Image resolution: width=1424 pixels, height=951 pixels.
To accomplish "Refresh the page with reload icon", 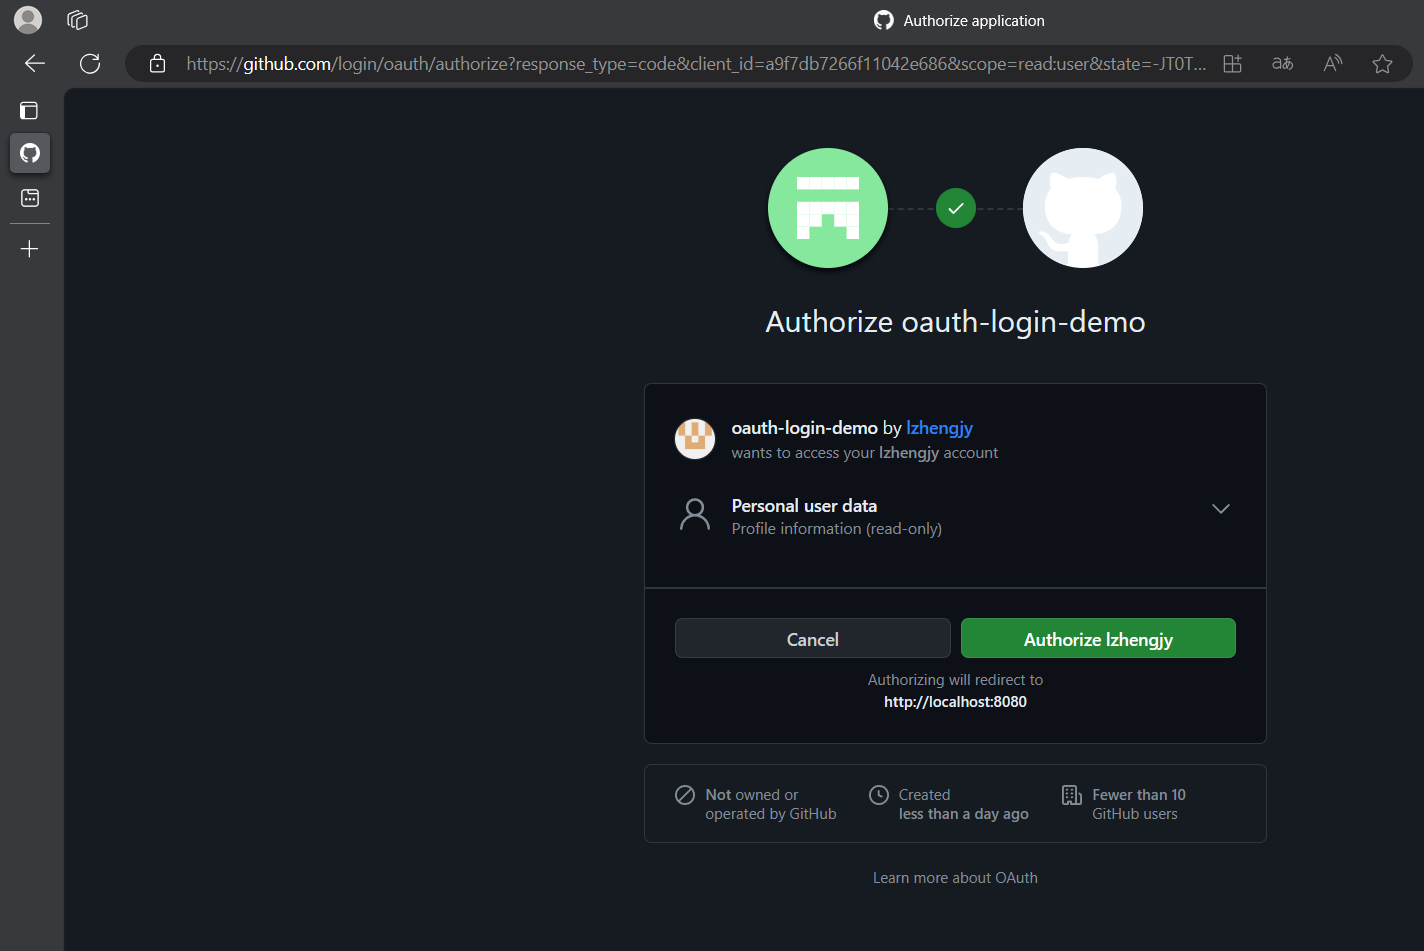I will (x=90, y=64).
